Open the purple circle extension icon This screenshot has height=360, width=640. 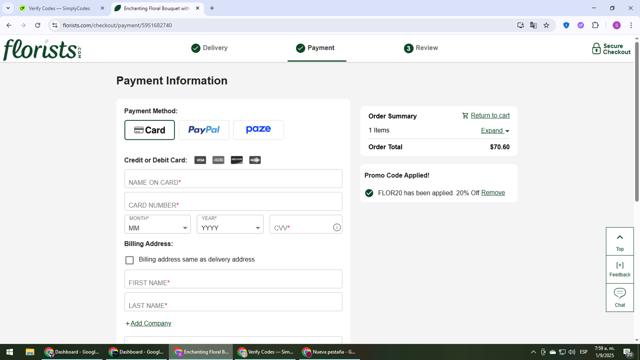(x=580, y=25)
